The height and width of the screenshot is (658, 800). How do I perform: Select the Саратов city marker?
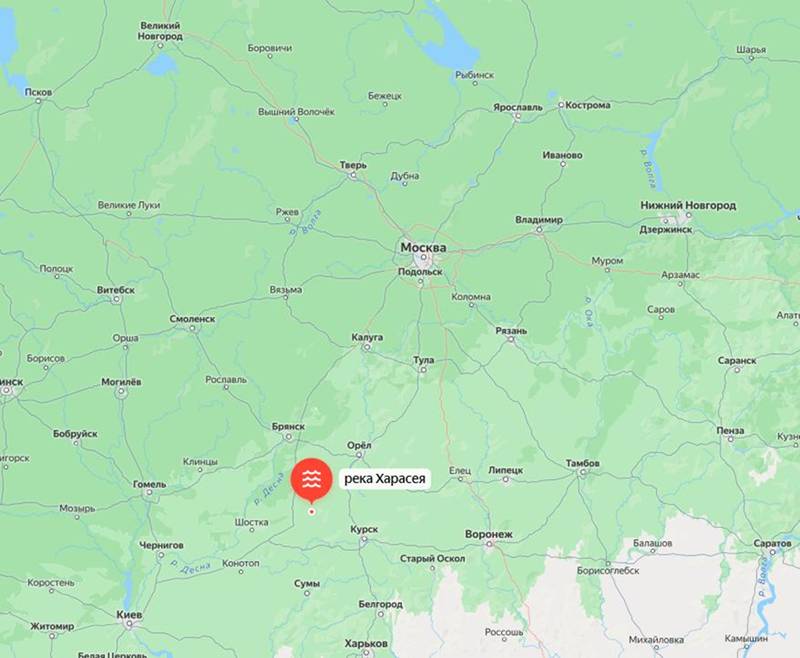pos(772,553)
